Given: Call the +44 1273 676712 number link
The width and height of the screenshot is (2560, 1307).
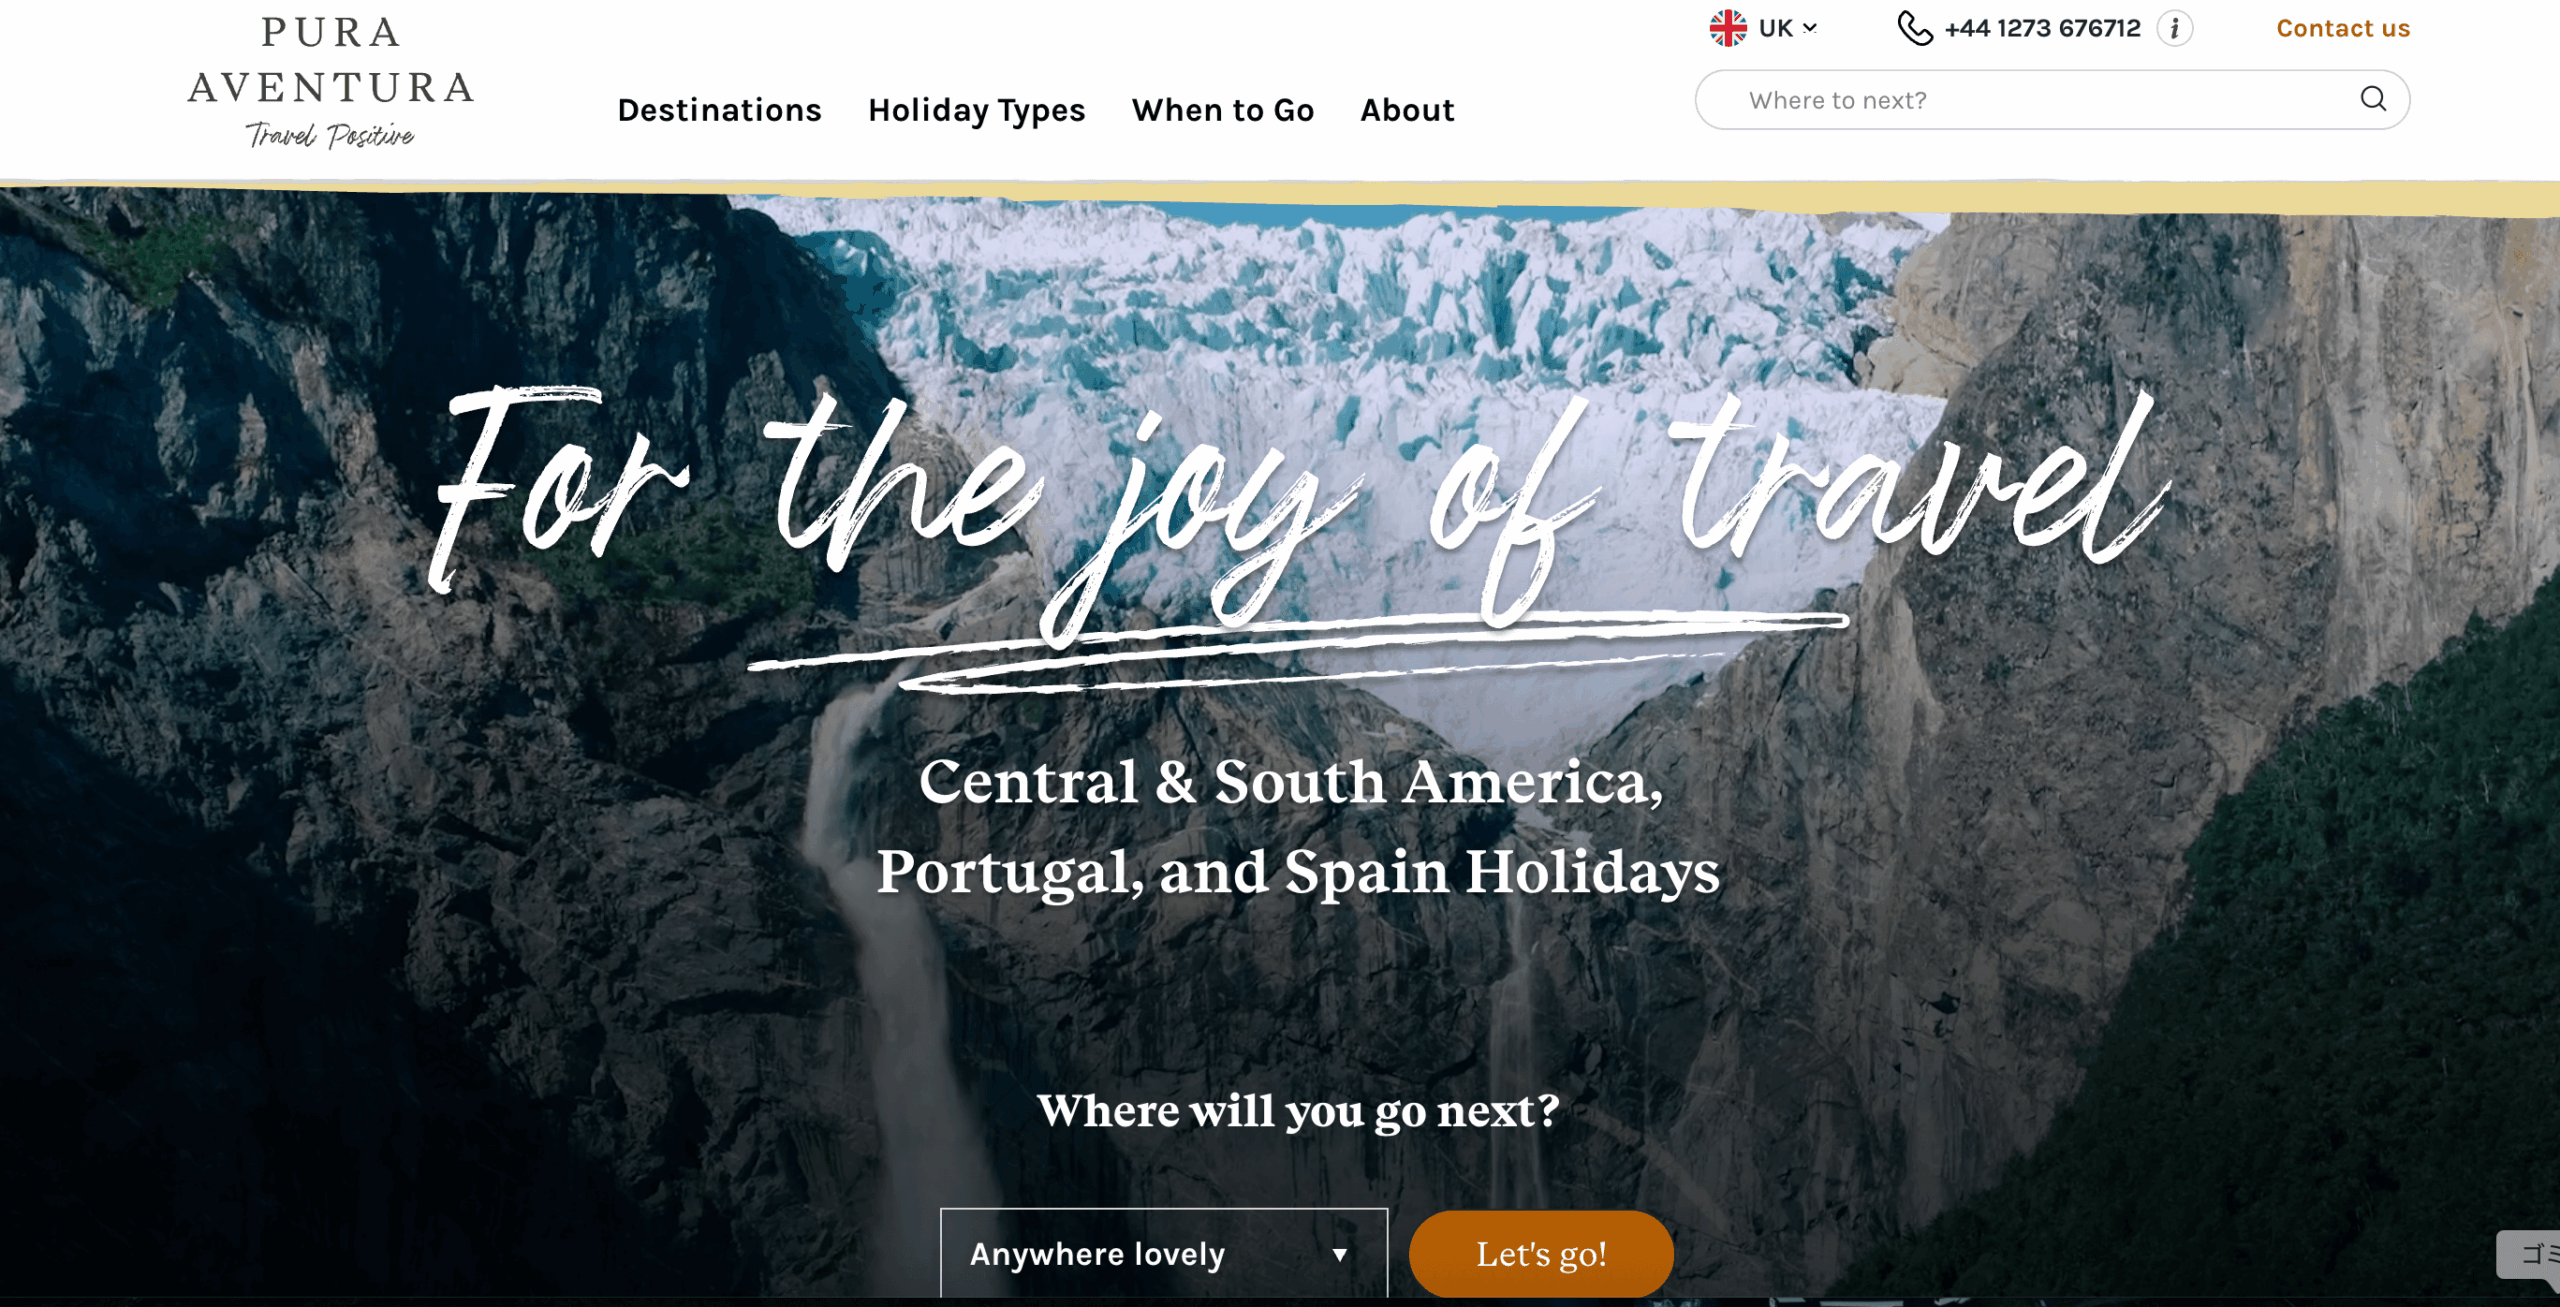Looking at the screenshot, I should (x=2042, y=28).
